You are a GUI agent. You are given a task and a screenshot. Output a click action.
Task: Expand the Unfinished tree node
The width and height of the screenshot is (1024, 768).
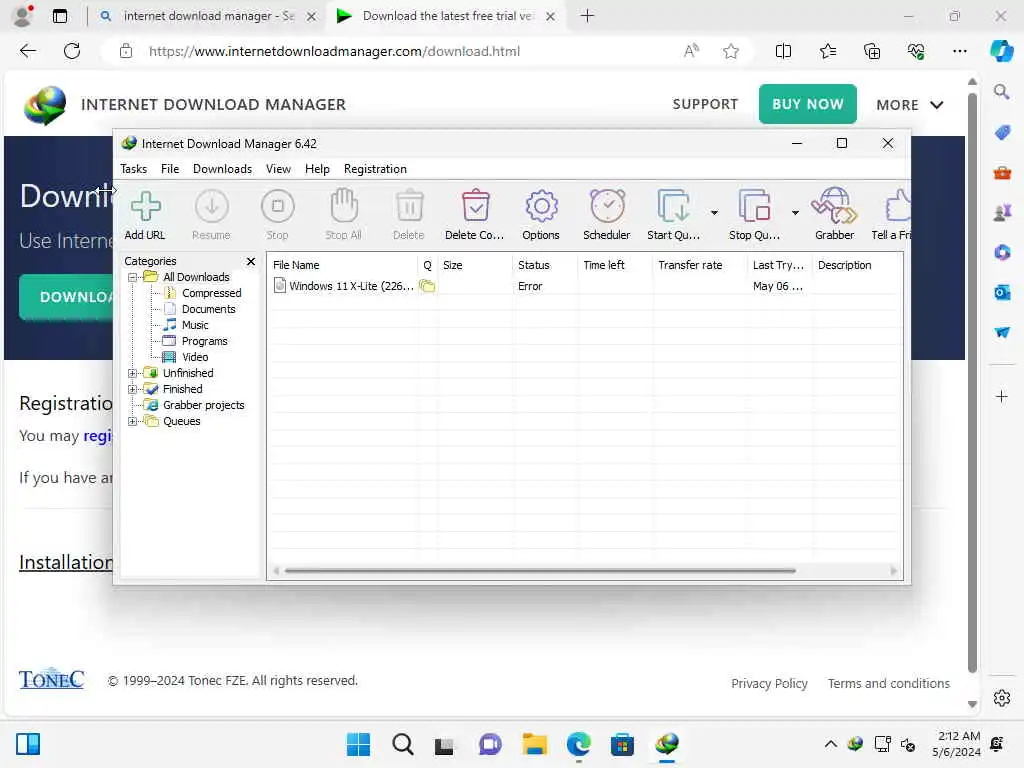tap(133, 373)
